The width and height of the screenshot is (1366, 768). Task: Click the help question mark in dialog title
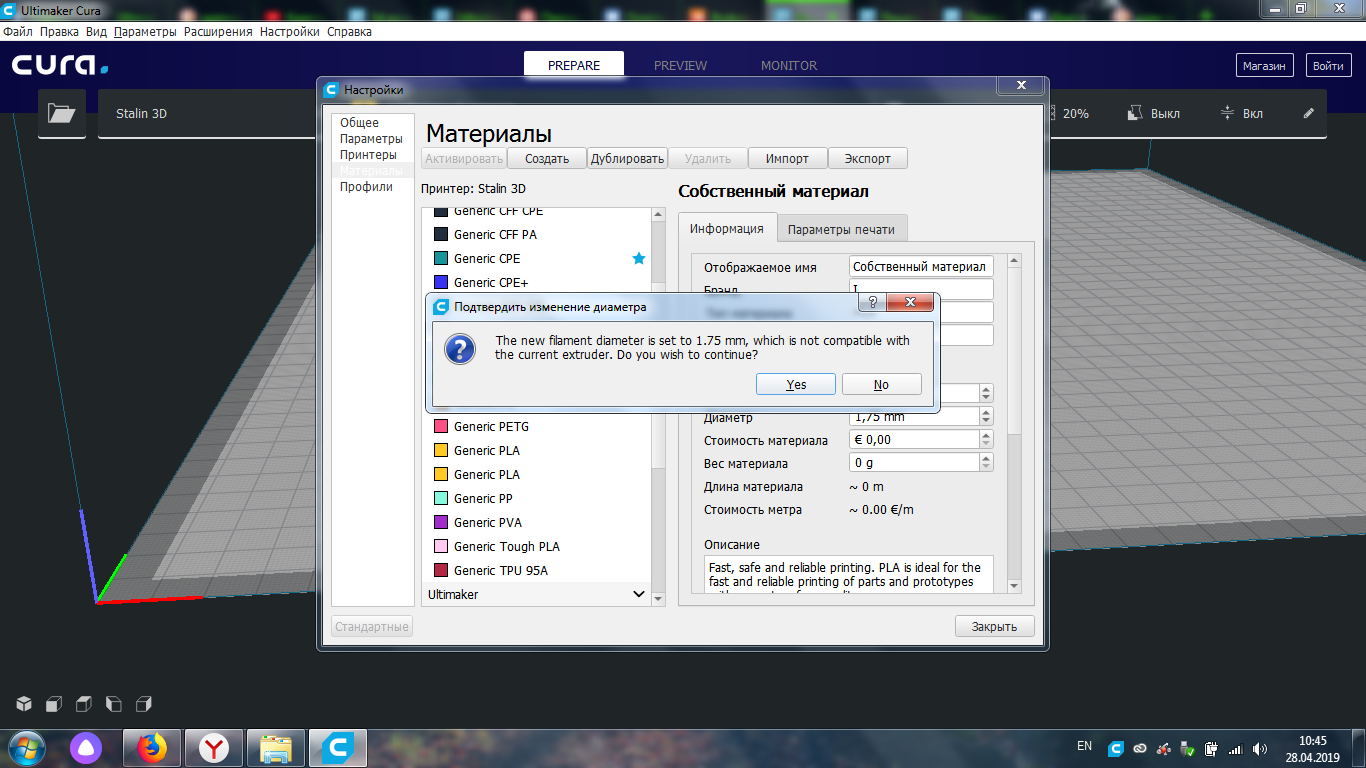pos(872,301)
